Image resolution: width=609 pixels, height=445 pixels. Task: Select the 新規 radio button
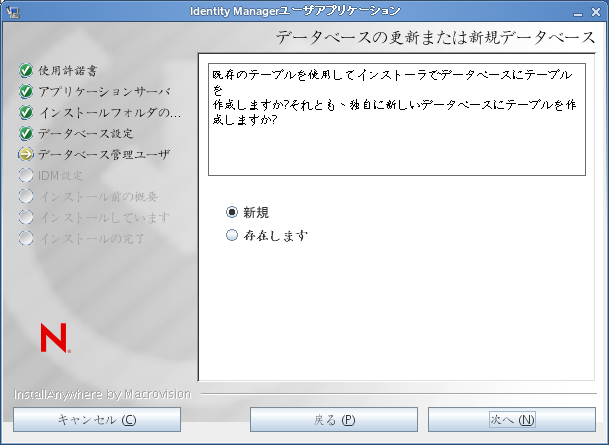(x=232, y=212)
